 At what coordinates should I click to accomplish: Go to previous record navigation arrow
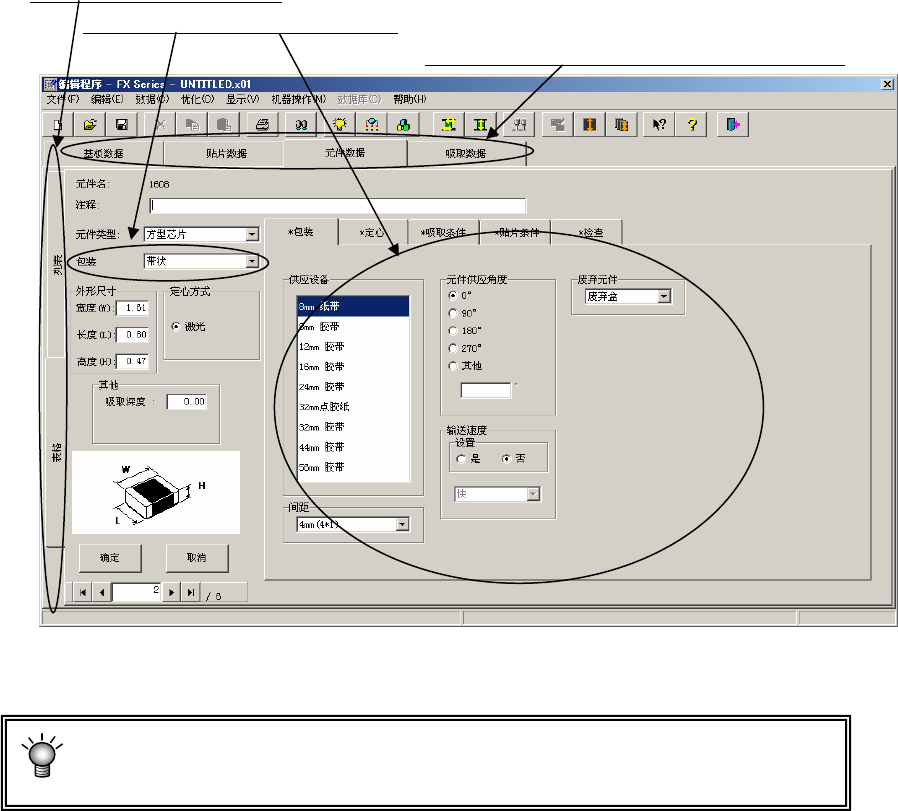click(102, 593)
